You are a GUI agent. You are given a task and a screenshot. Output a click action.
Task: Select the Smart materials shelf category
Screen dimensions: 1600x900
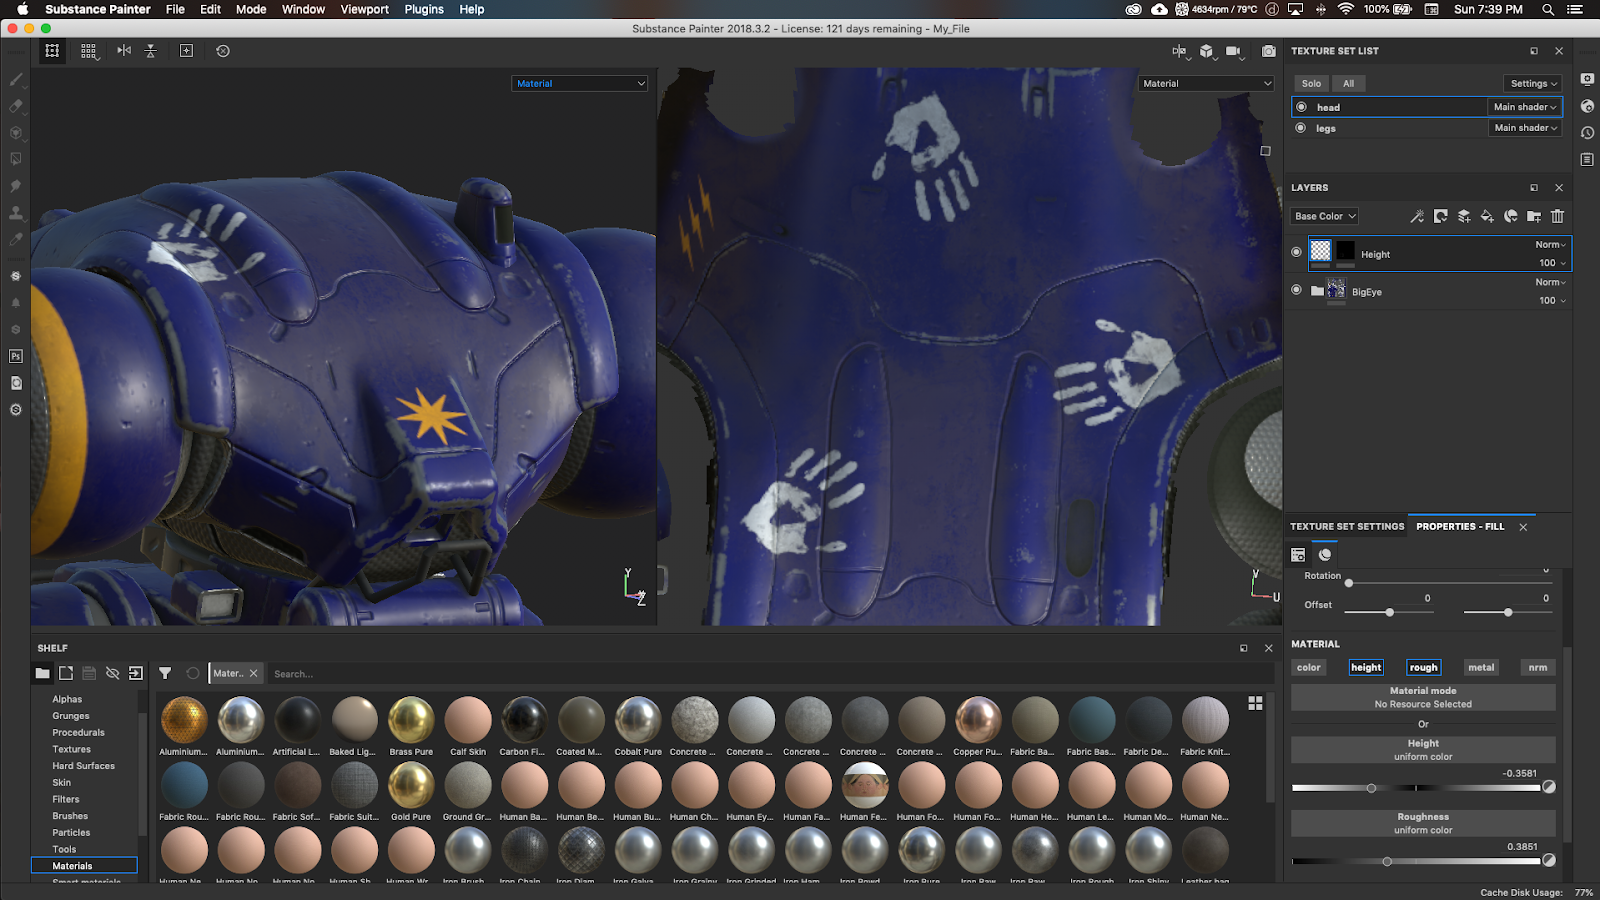pos(86,881)
